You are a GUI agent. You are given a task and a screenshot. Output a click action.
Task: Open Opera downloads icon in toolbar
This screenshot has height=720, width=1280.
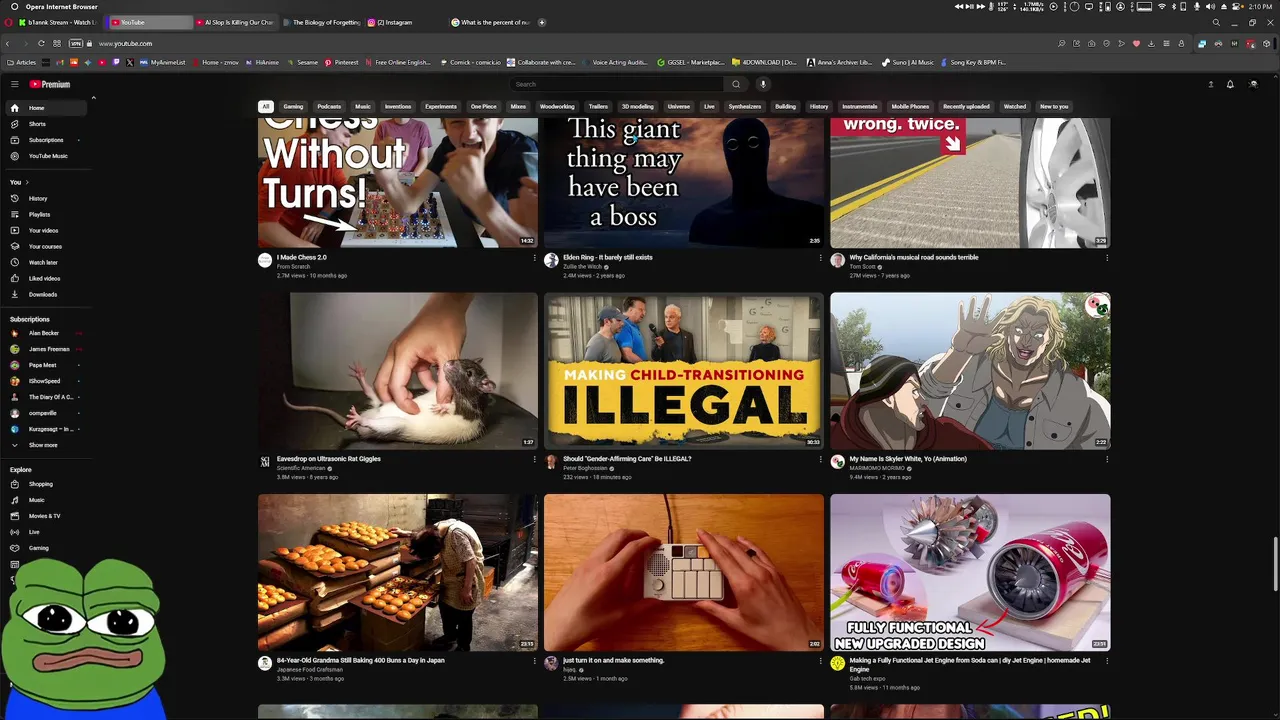[1151, 43]
